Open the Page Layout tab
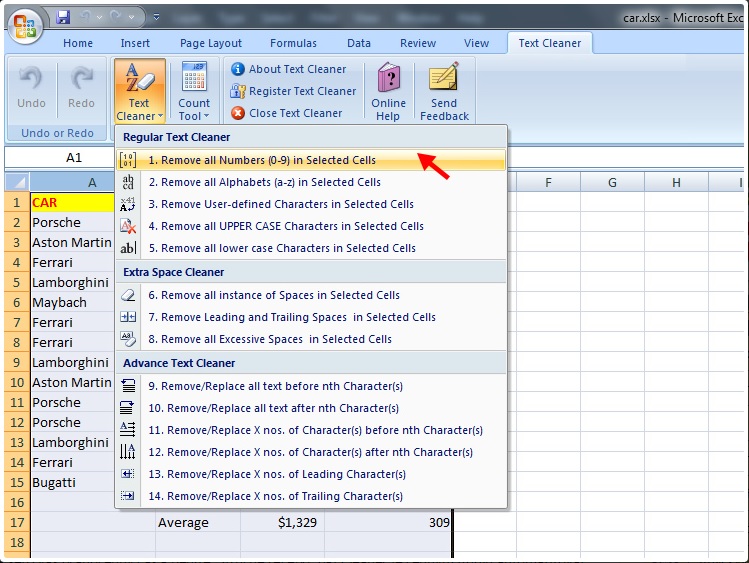 click(211, 43)
